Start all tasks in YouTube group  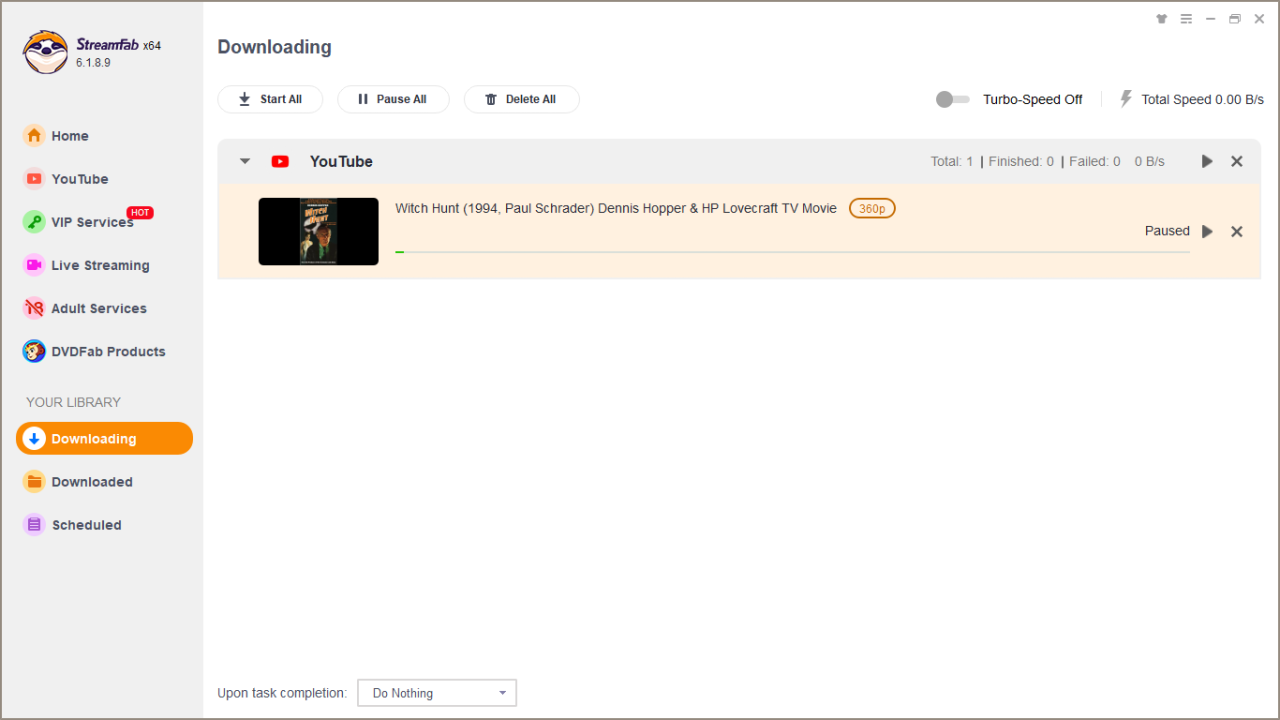[1207, 162]
